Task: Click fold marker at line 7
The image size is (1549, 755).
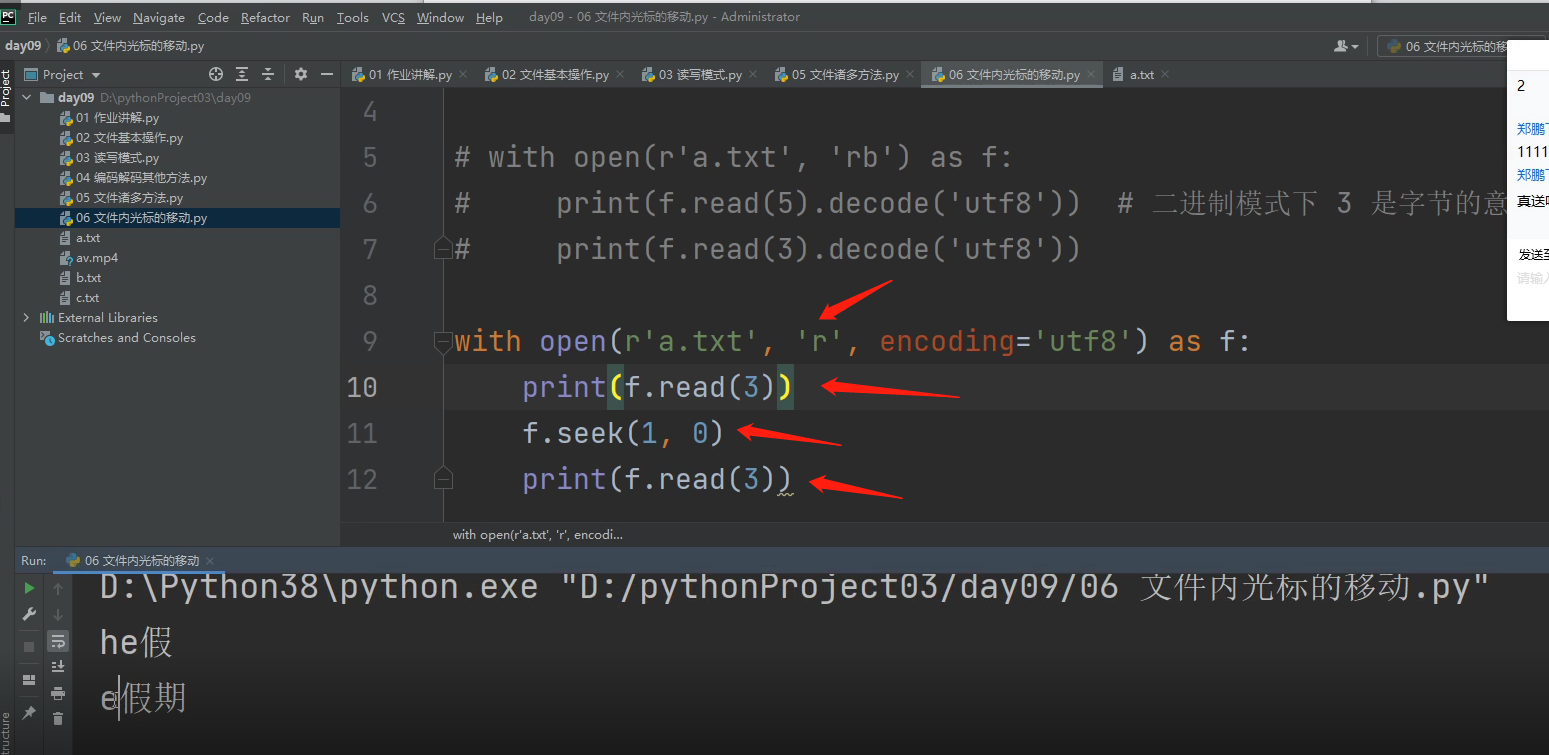Action: [443, 248]
